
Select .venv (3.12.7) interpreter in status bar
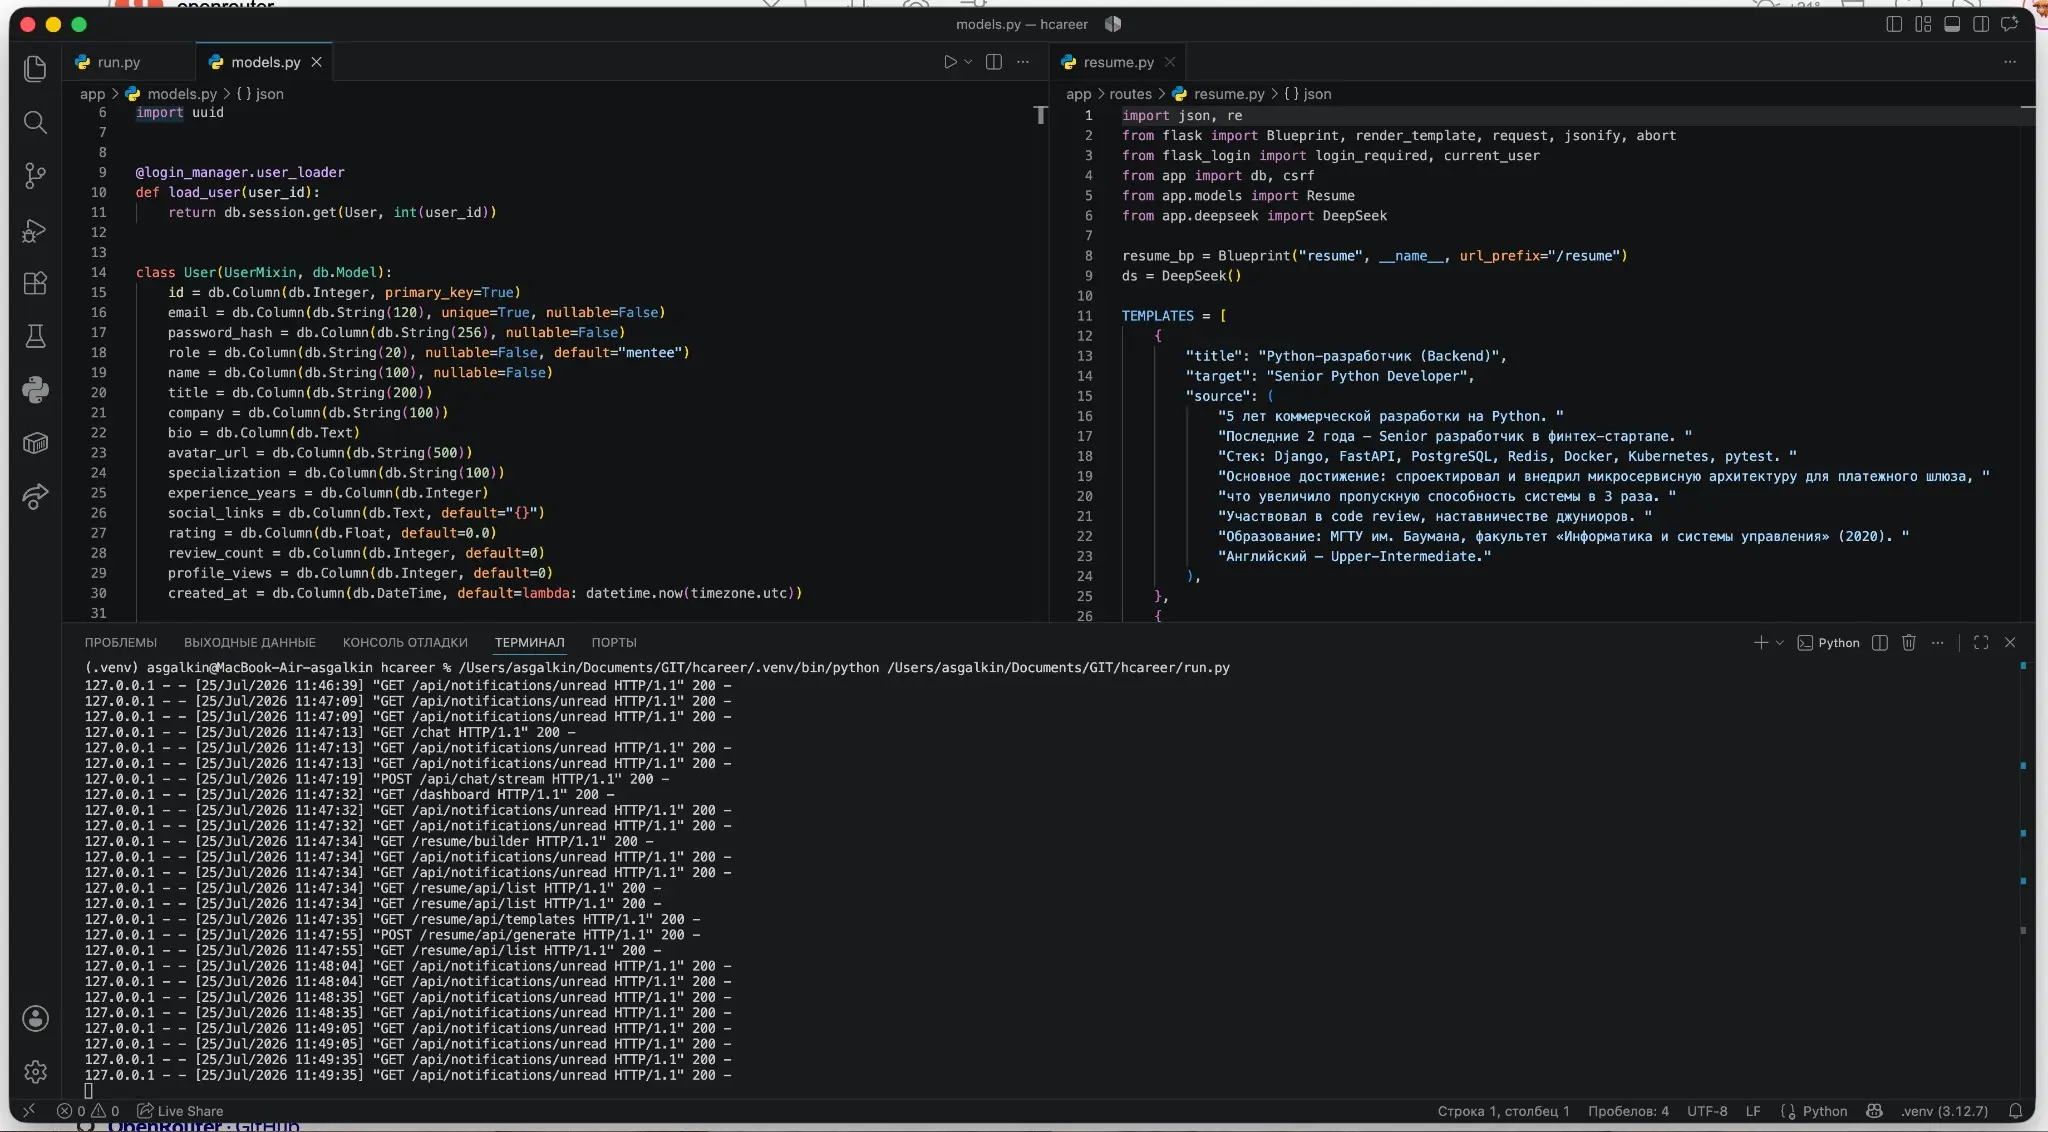pyautogui.click(x=1944, y=1111)
